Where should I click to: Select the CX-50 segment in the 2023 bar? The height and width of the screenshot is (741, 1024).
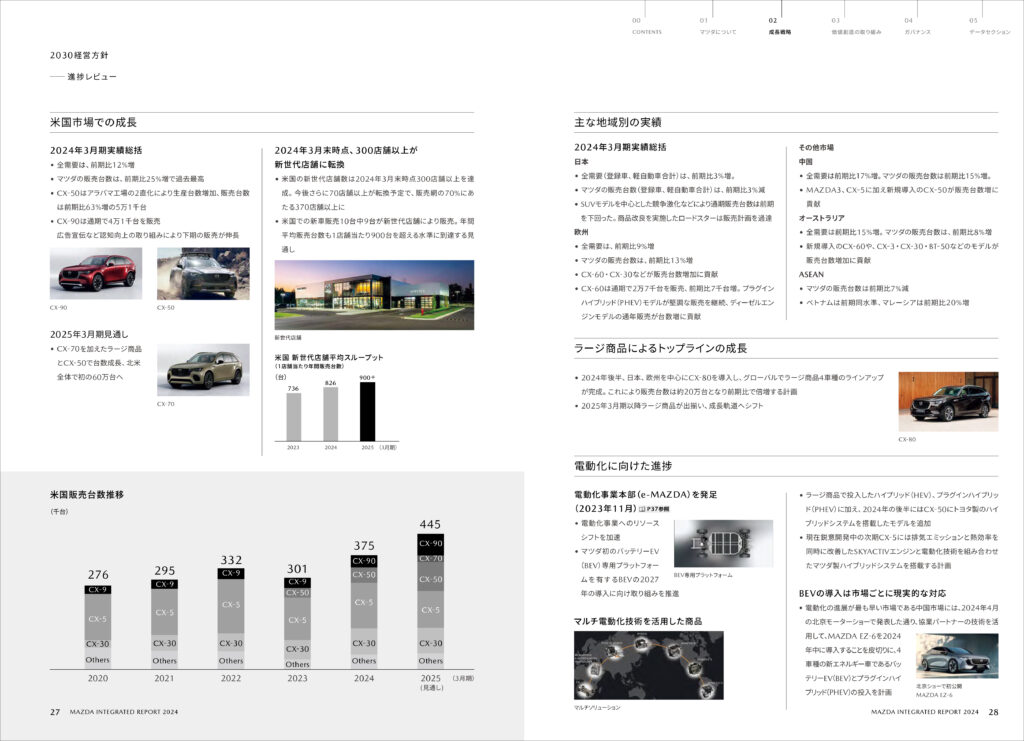point(297,593)
